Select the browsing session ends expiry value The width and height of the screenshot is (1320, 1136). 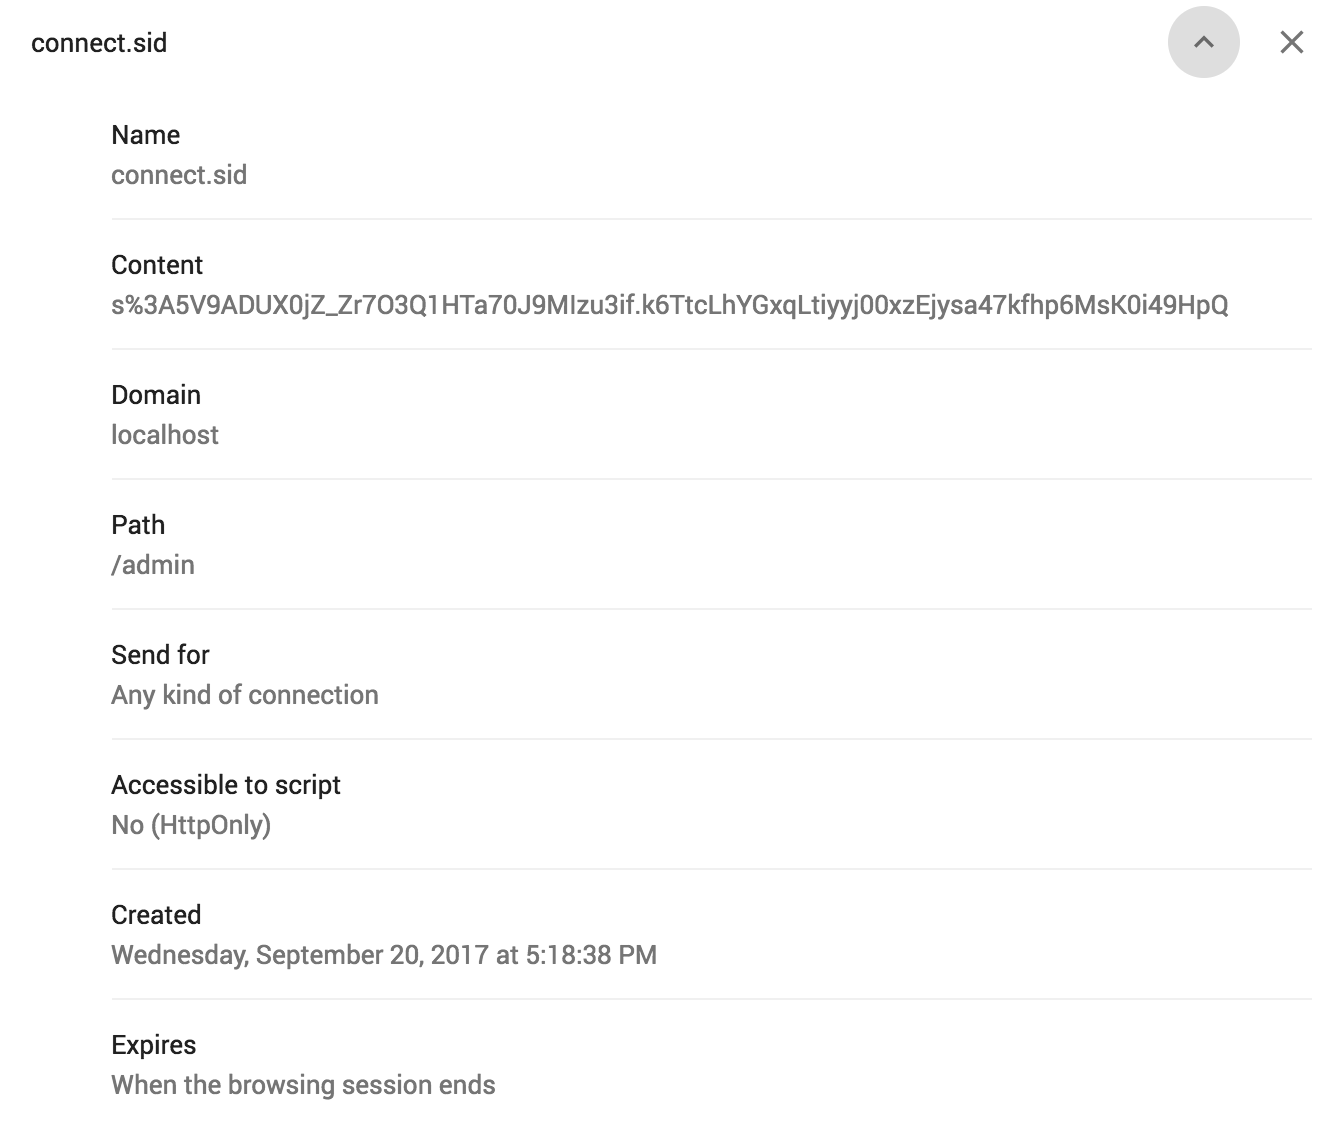click(303, 1084)
